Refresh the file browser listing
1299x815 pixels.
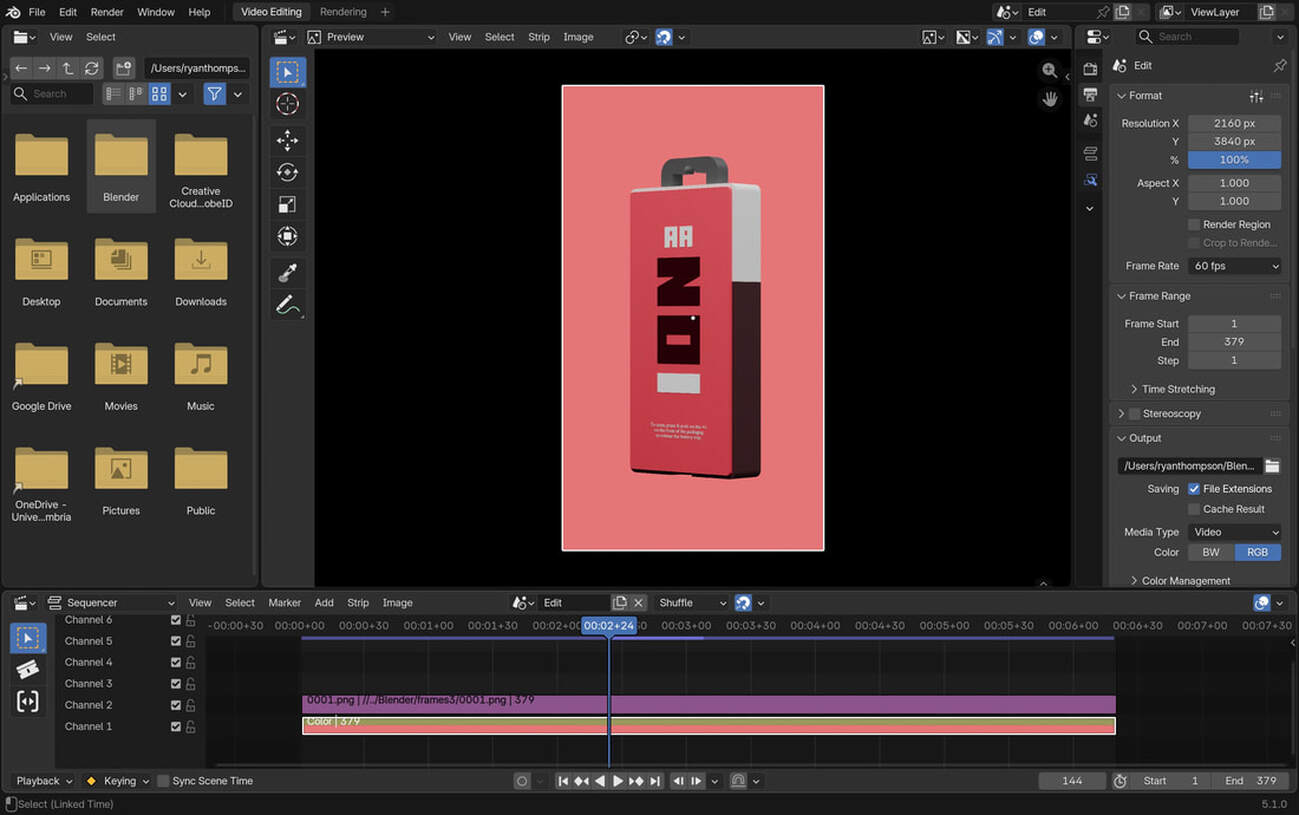pos(92,68)
